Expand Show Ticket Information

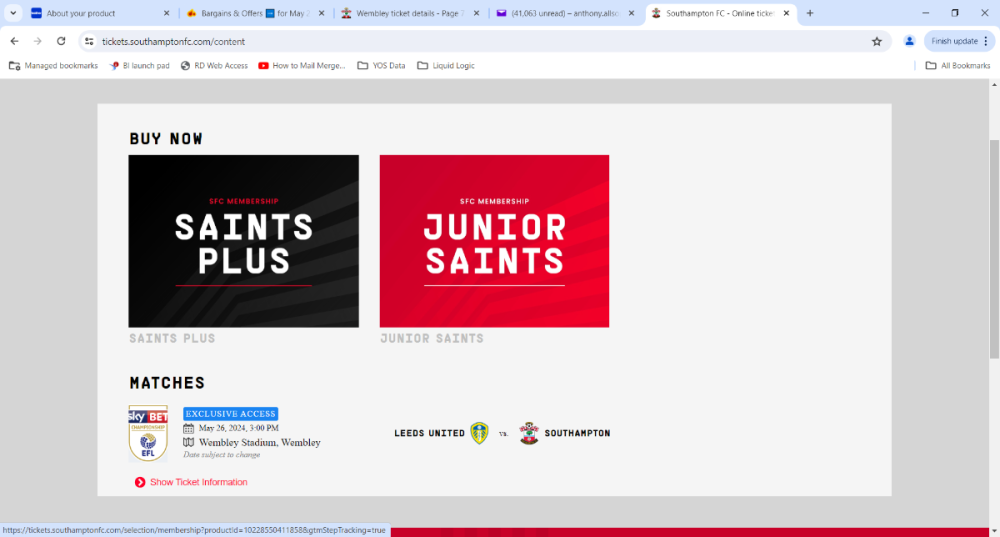pyautogui.click(x=198, y=482)
